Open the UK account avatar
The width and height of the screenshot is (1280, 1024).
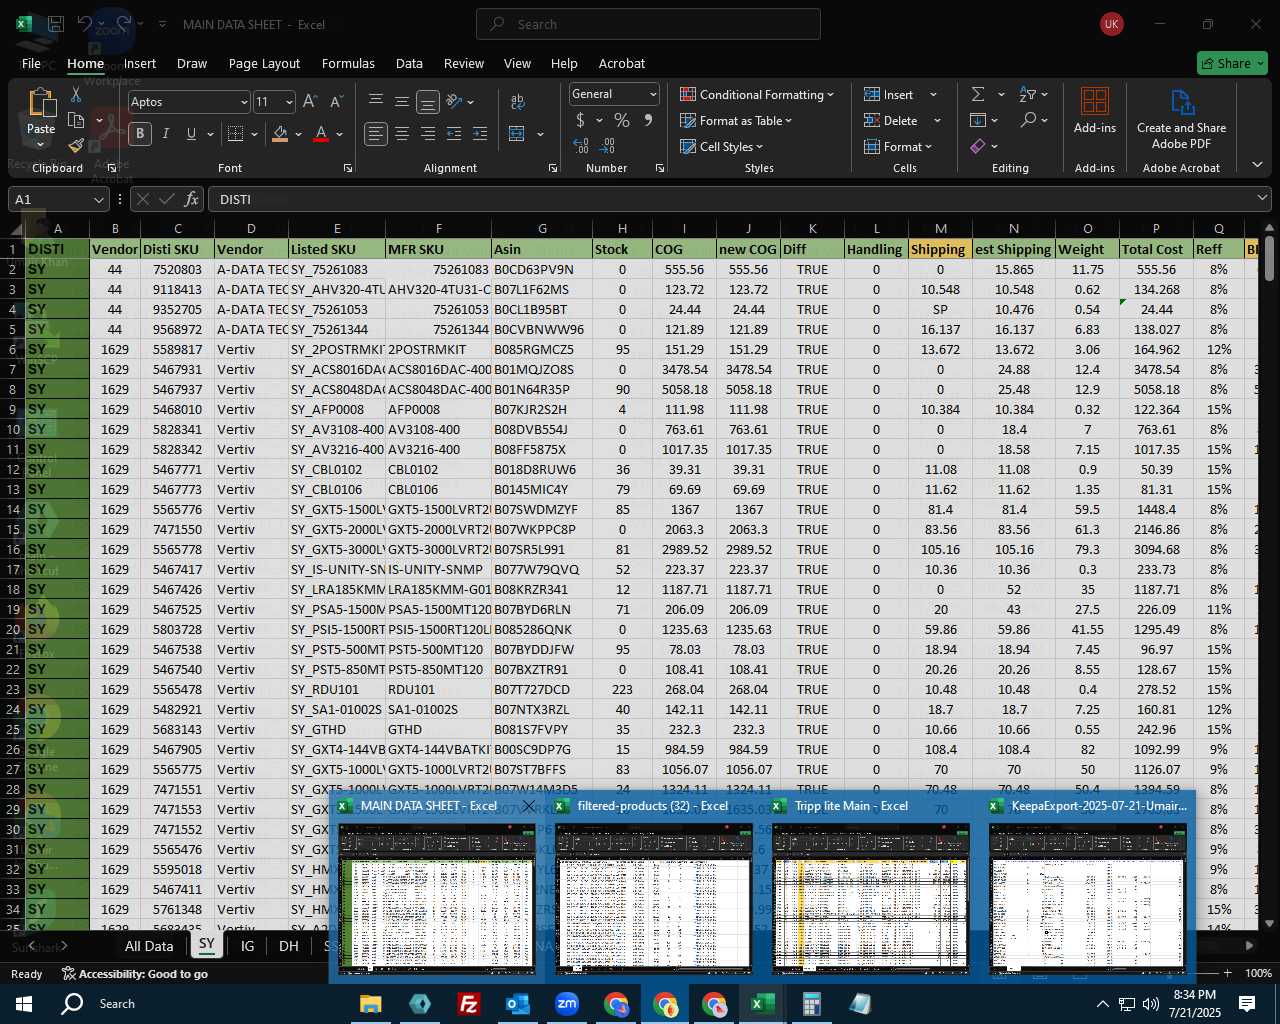[x=1112, y=24]
